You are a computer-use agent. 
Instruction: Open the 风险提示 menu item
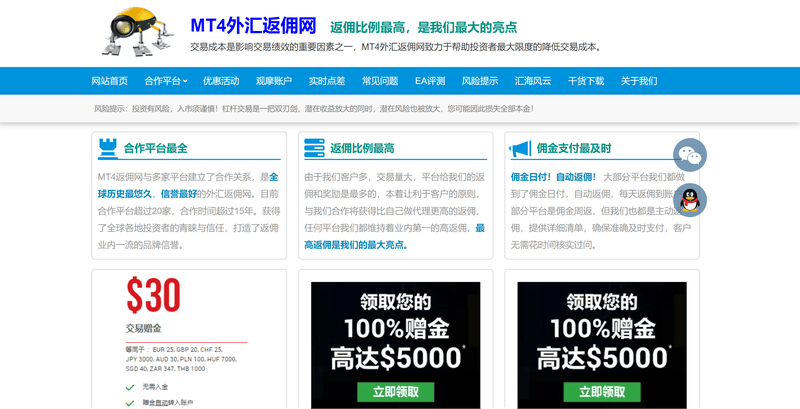tap(480, 81)
